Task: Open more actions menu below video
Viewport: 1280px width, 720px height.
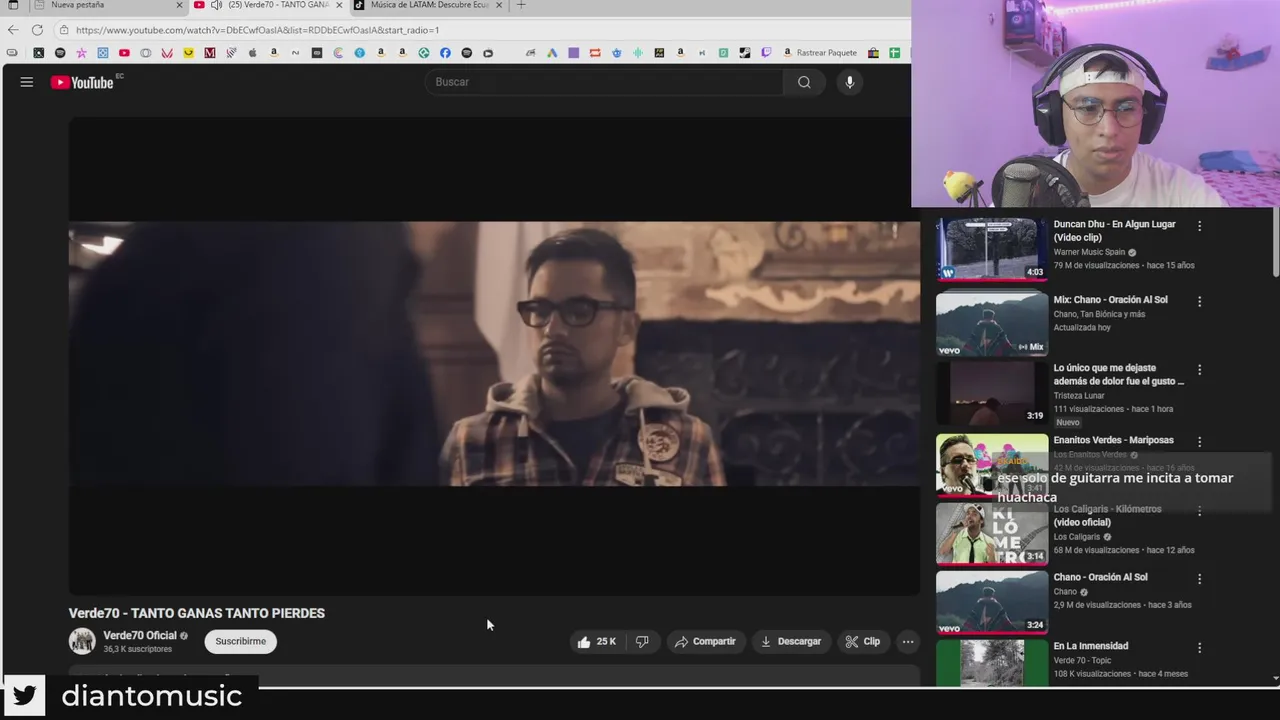Action: point(908,641)
